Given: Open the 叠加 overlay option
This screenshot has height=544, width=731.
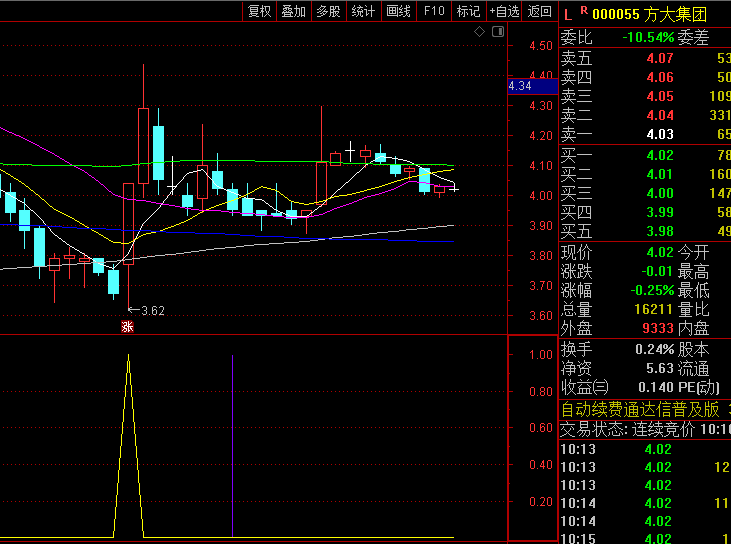Looking at the screenshot, I should [294, 11].
